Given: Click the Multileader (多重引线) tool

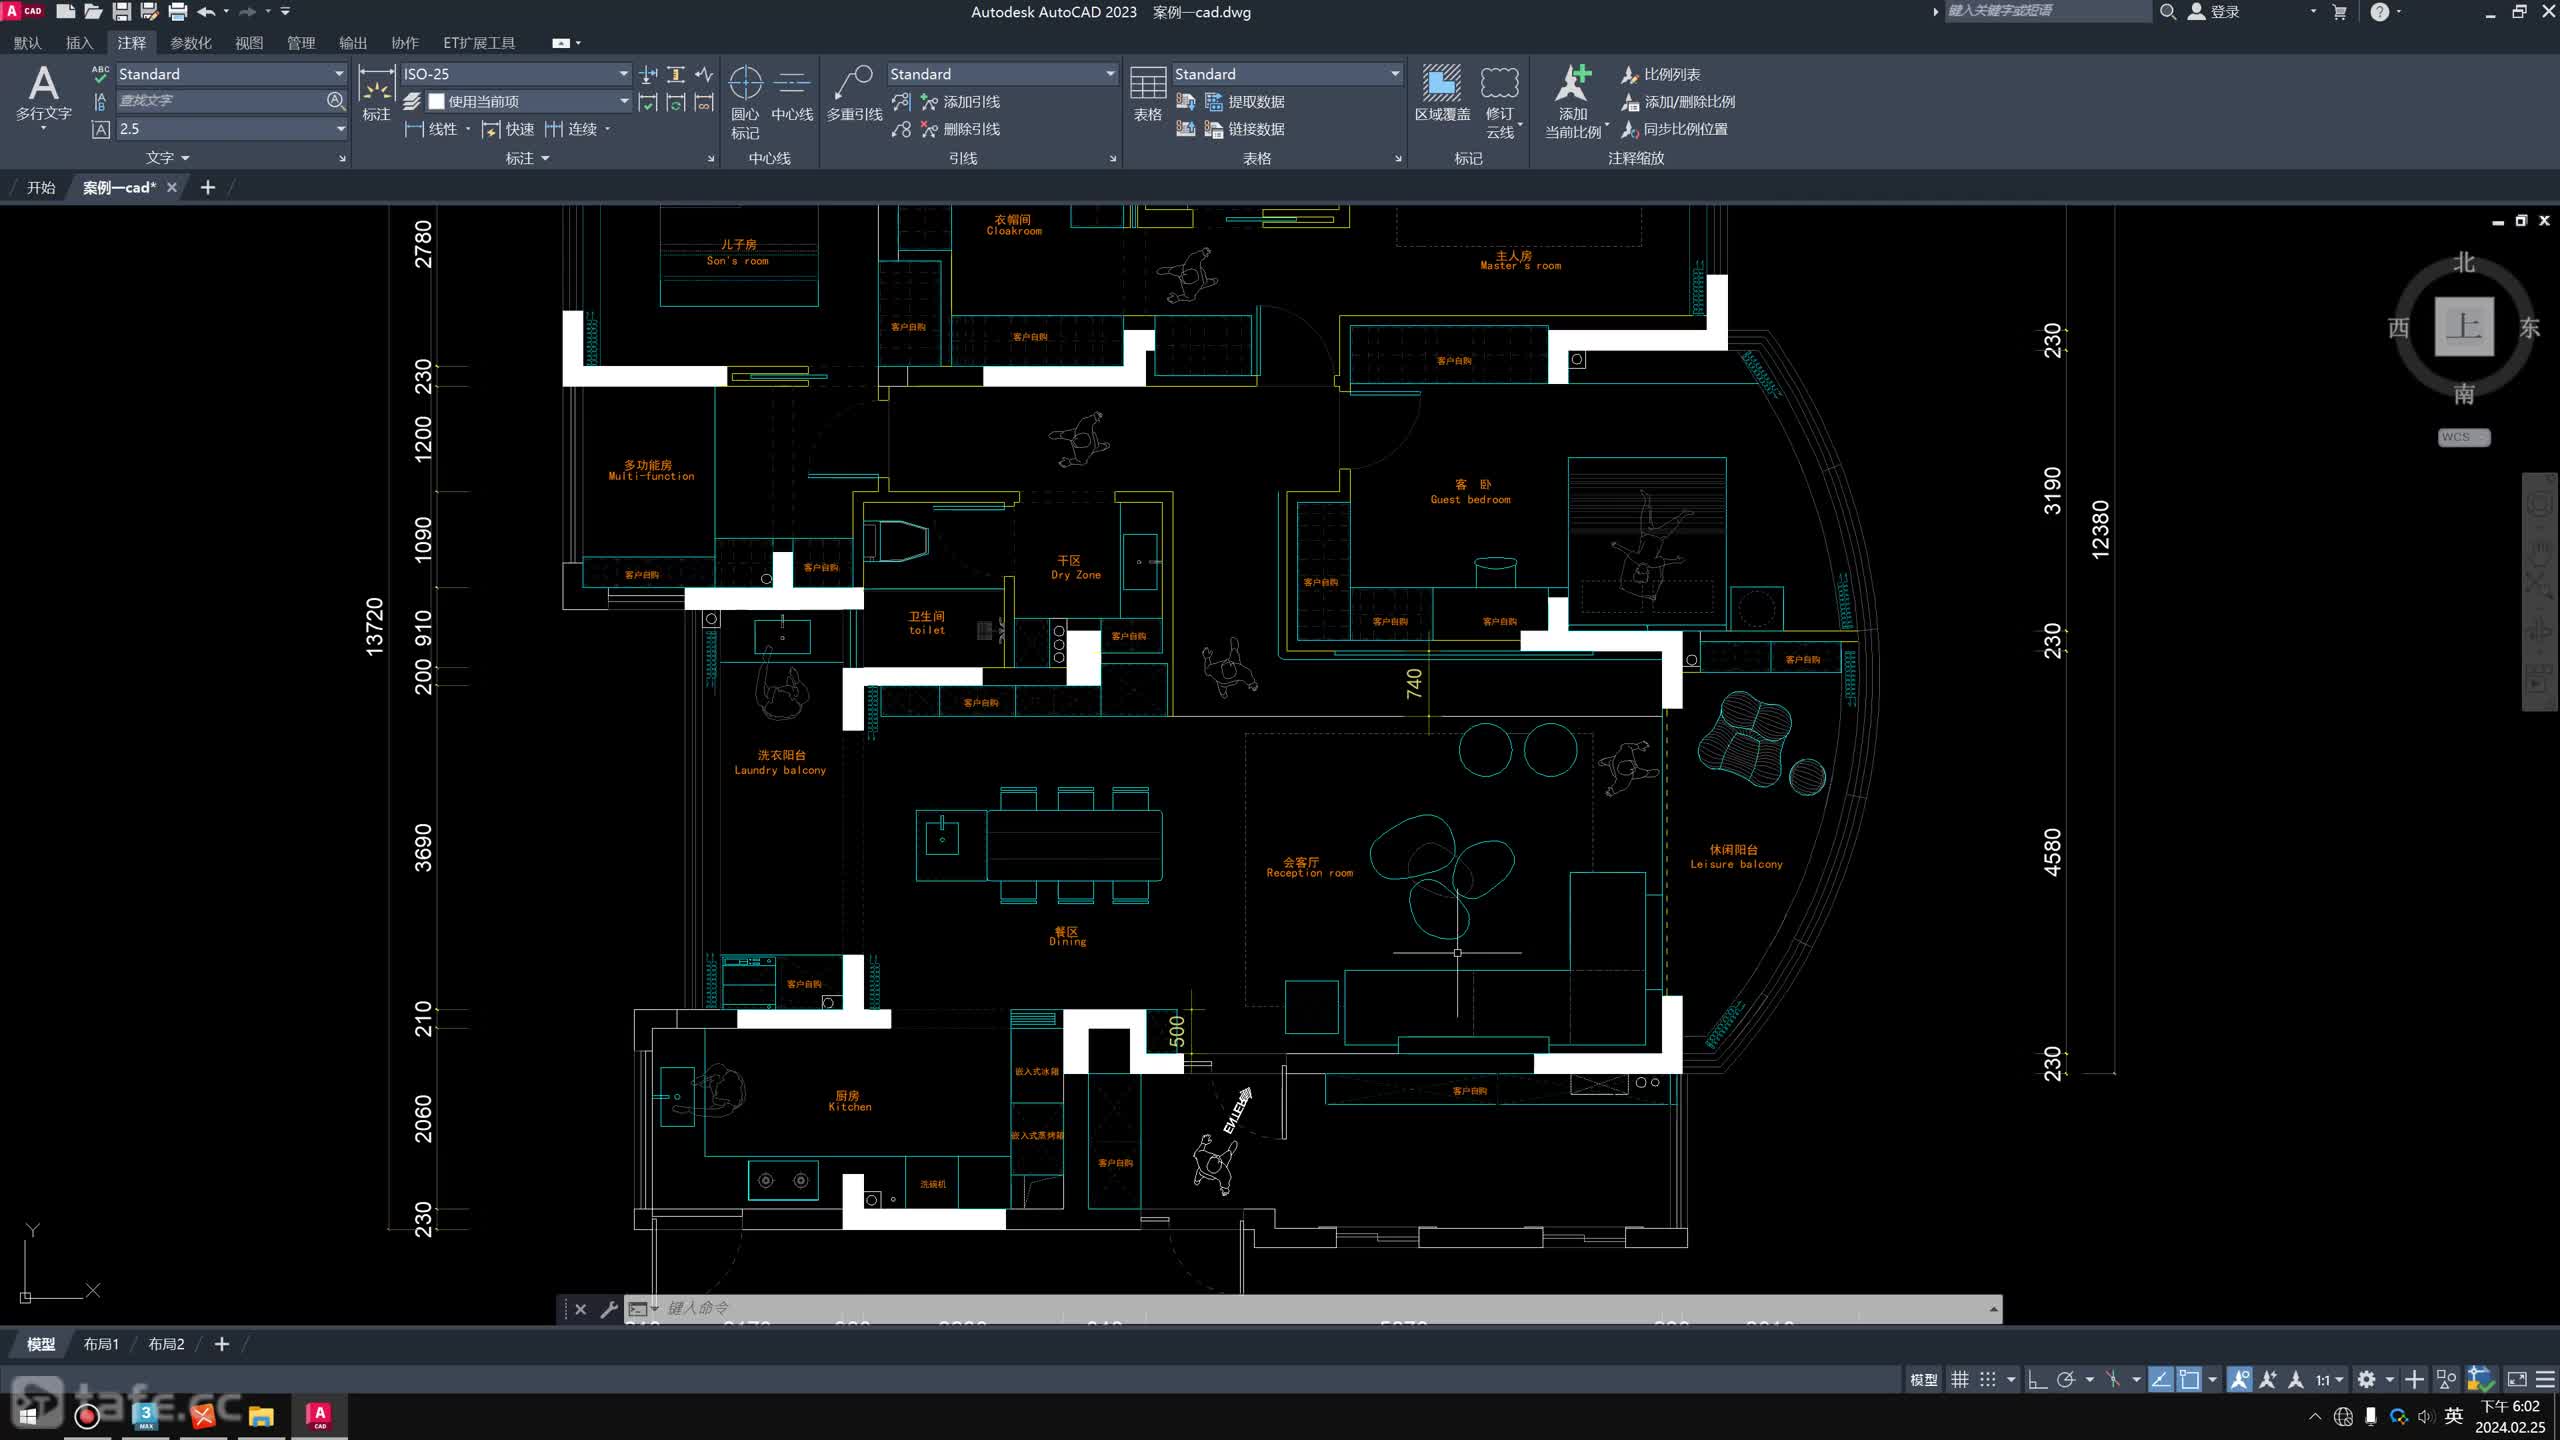Looking at the screenshot, I should (x=854, y=94).
